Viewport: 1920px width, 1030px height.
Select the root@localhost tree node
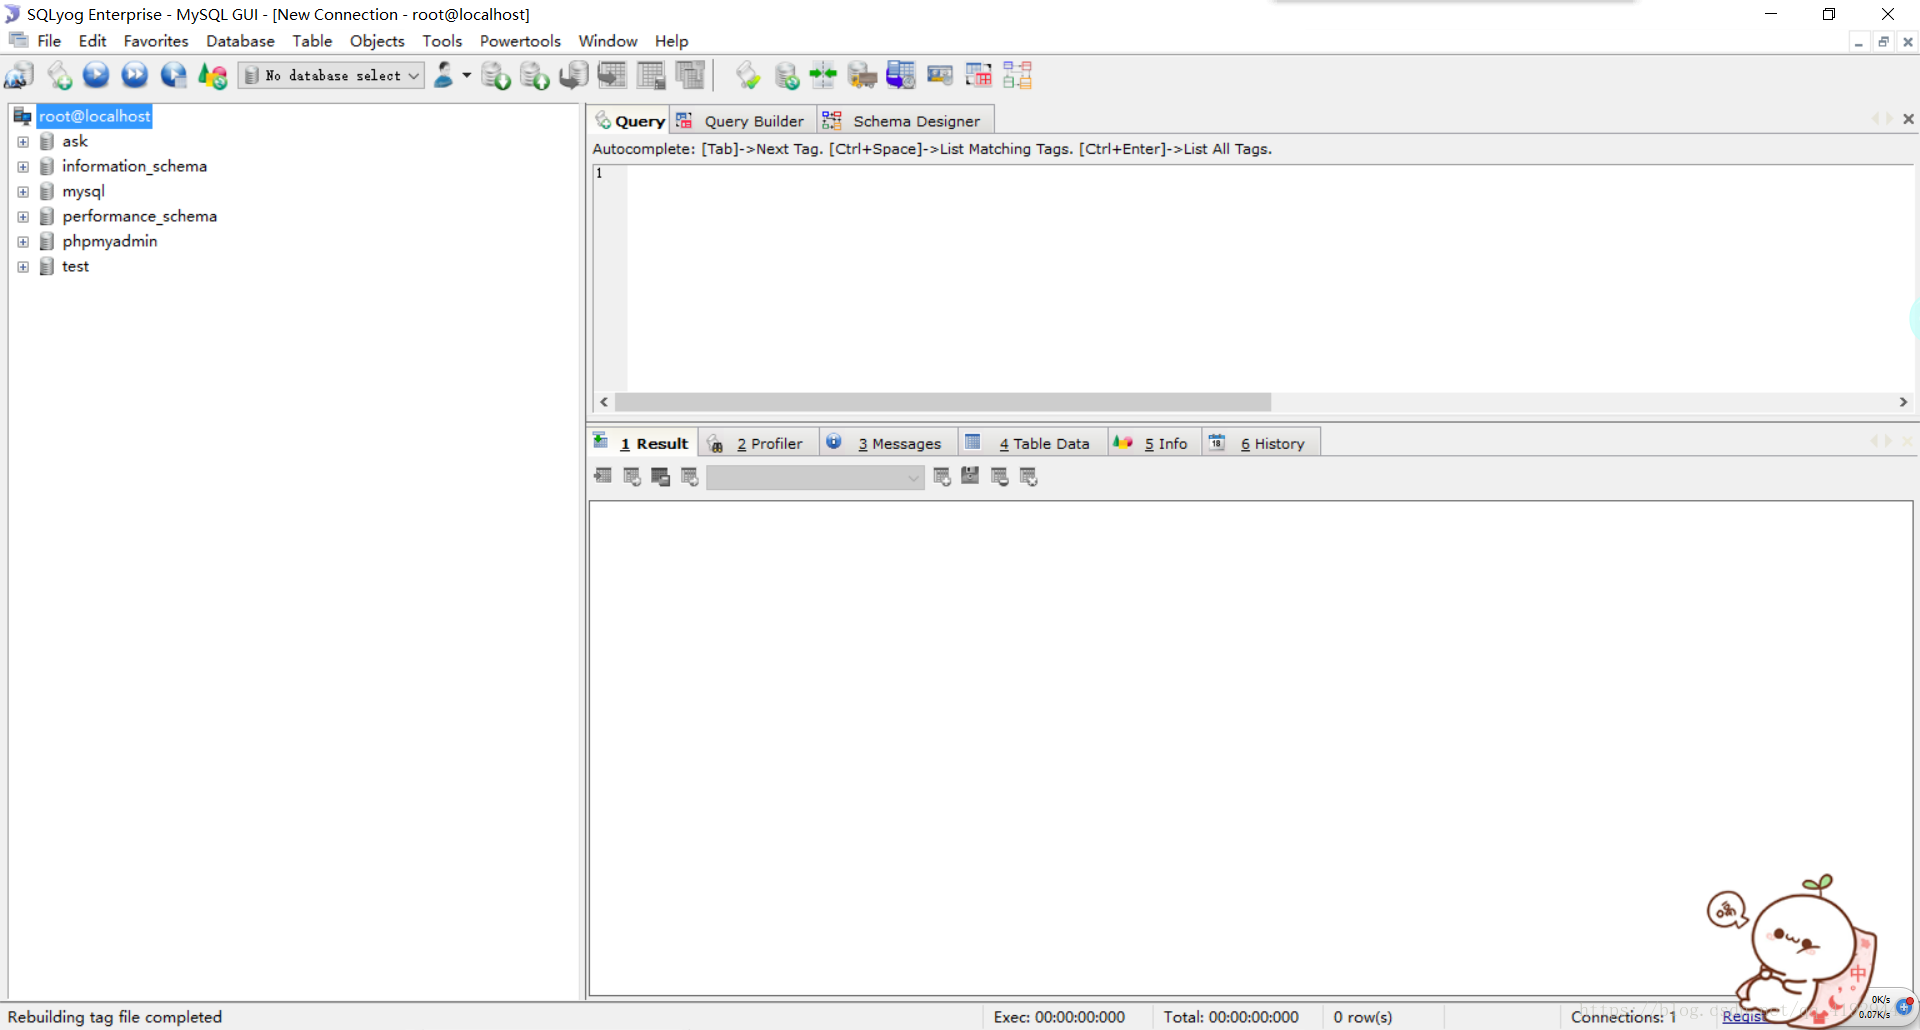[x=94, y=116]
